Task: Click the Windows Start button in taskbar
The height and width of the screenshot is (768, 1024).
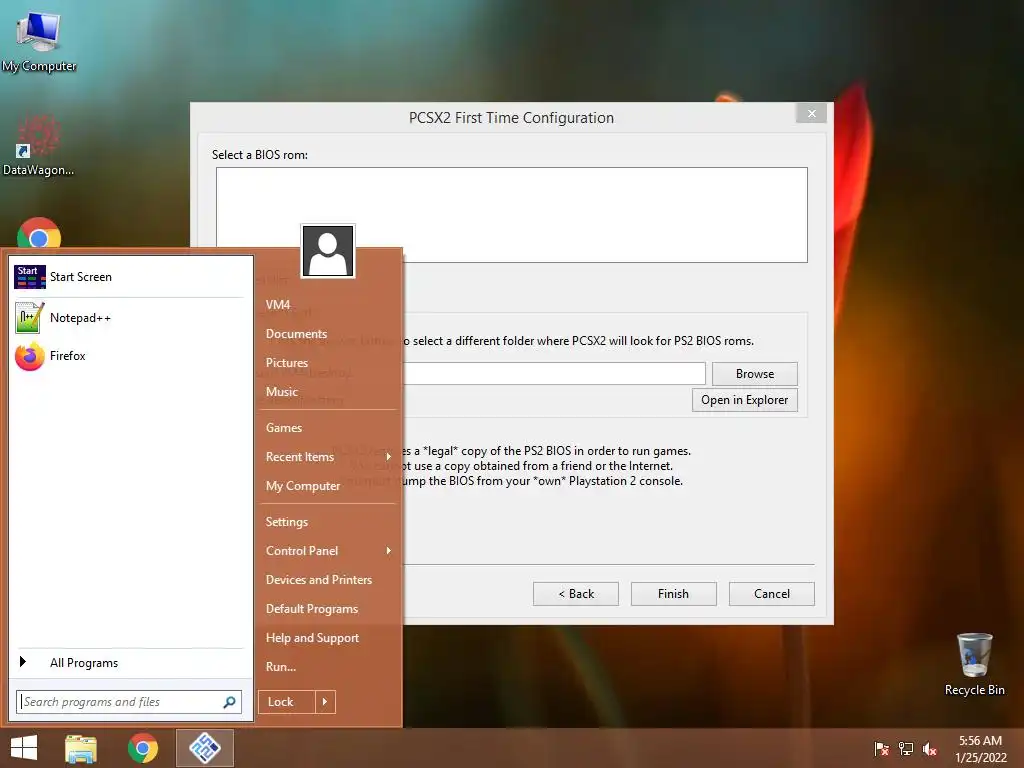Action: [x=24, y=748]
